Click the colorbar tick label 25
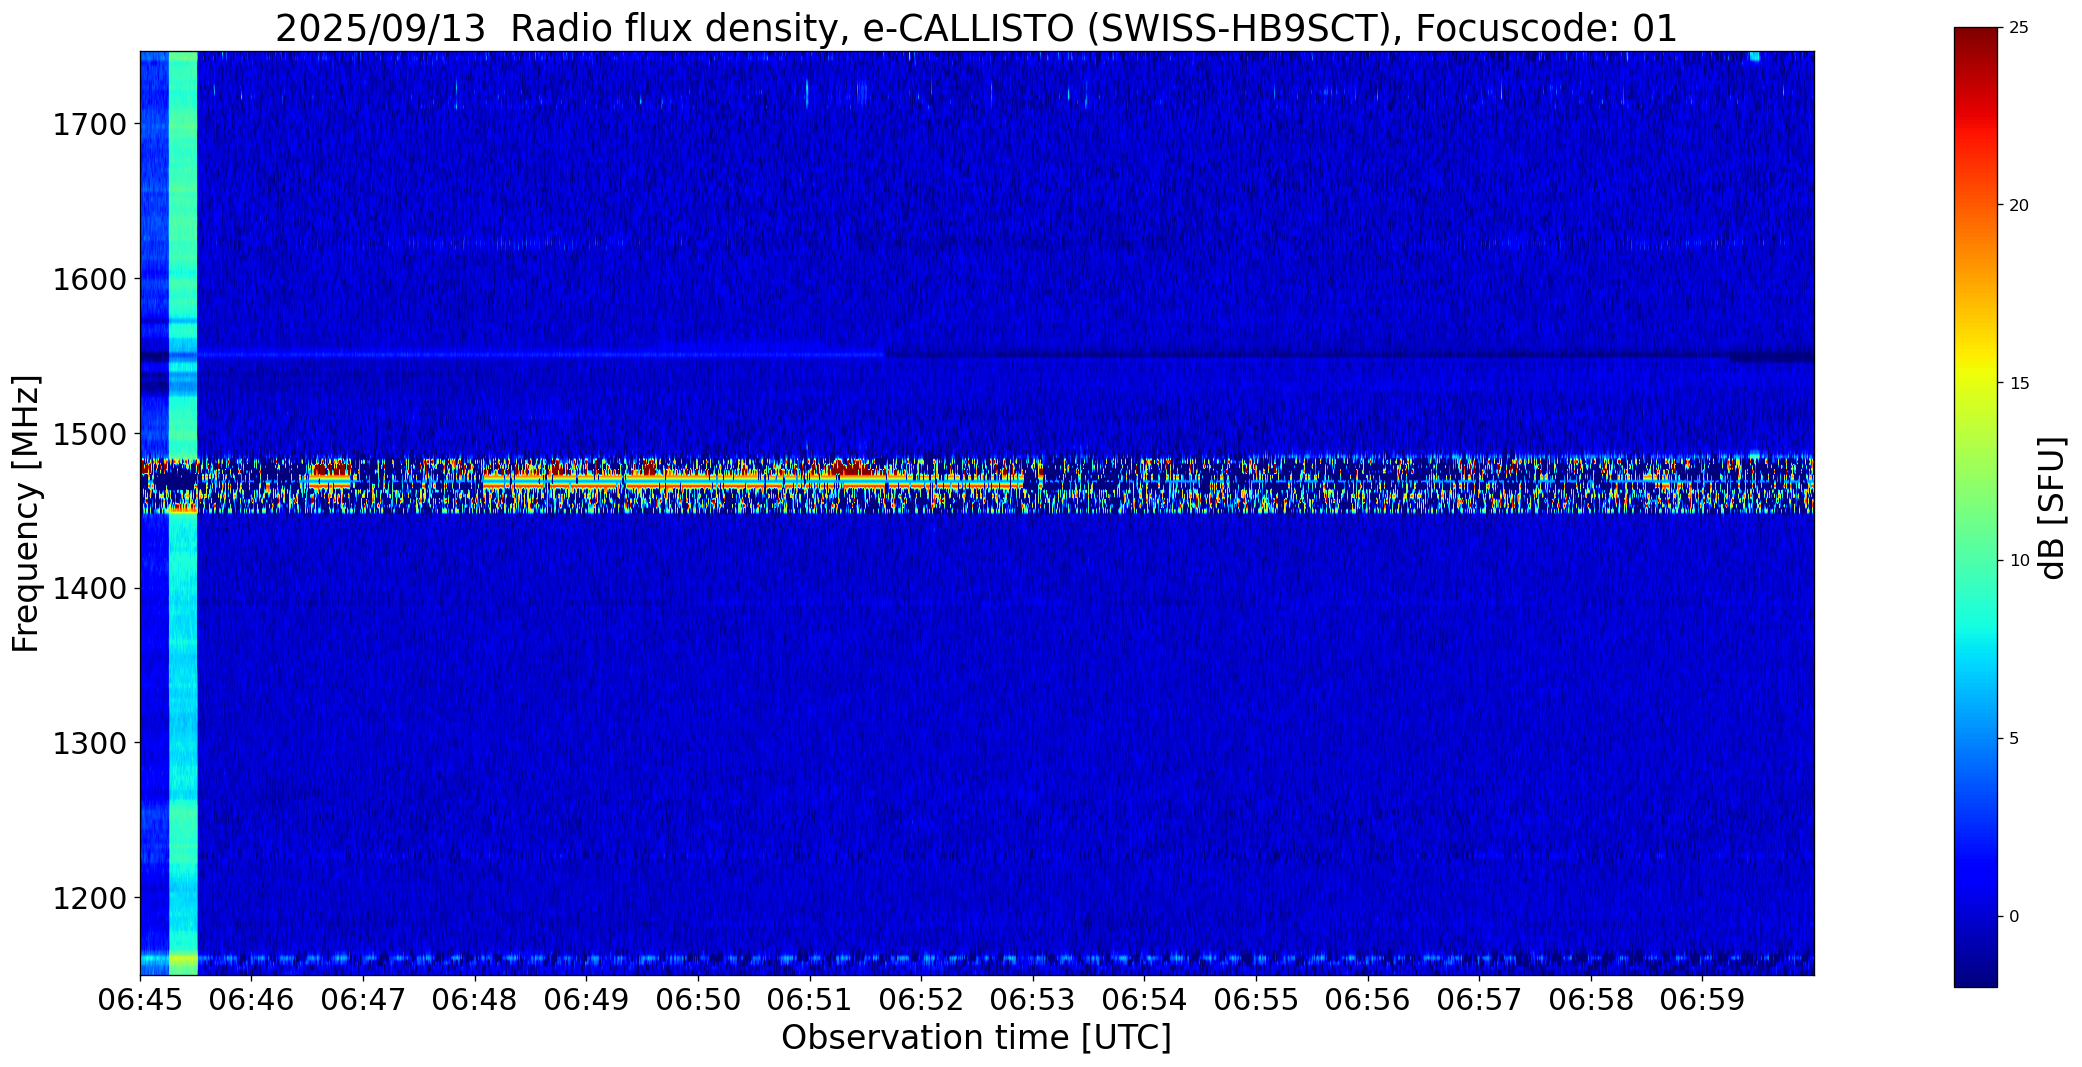The width and height of the screenshot is (2082, 1067). click(x=2019, y=28)
